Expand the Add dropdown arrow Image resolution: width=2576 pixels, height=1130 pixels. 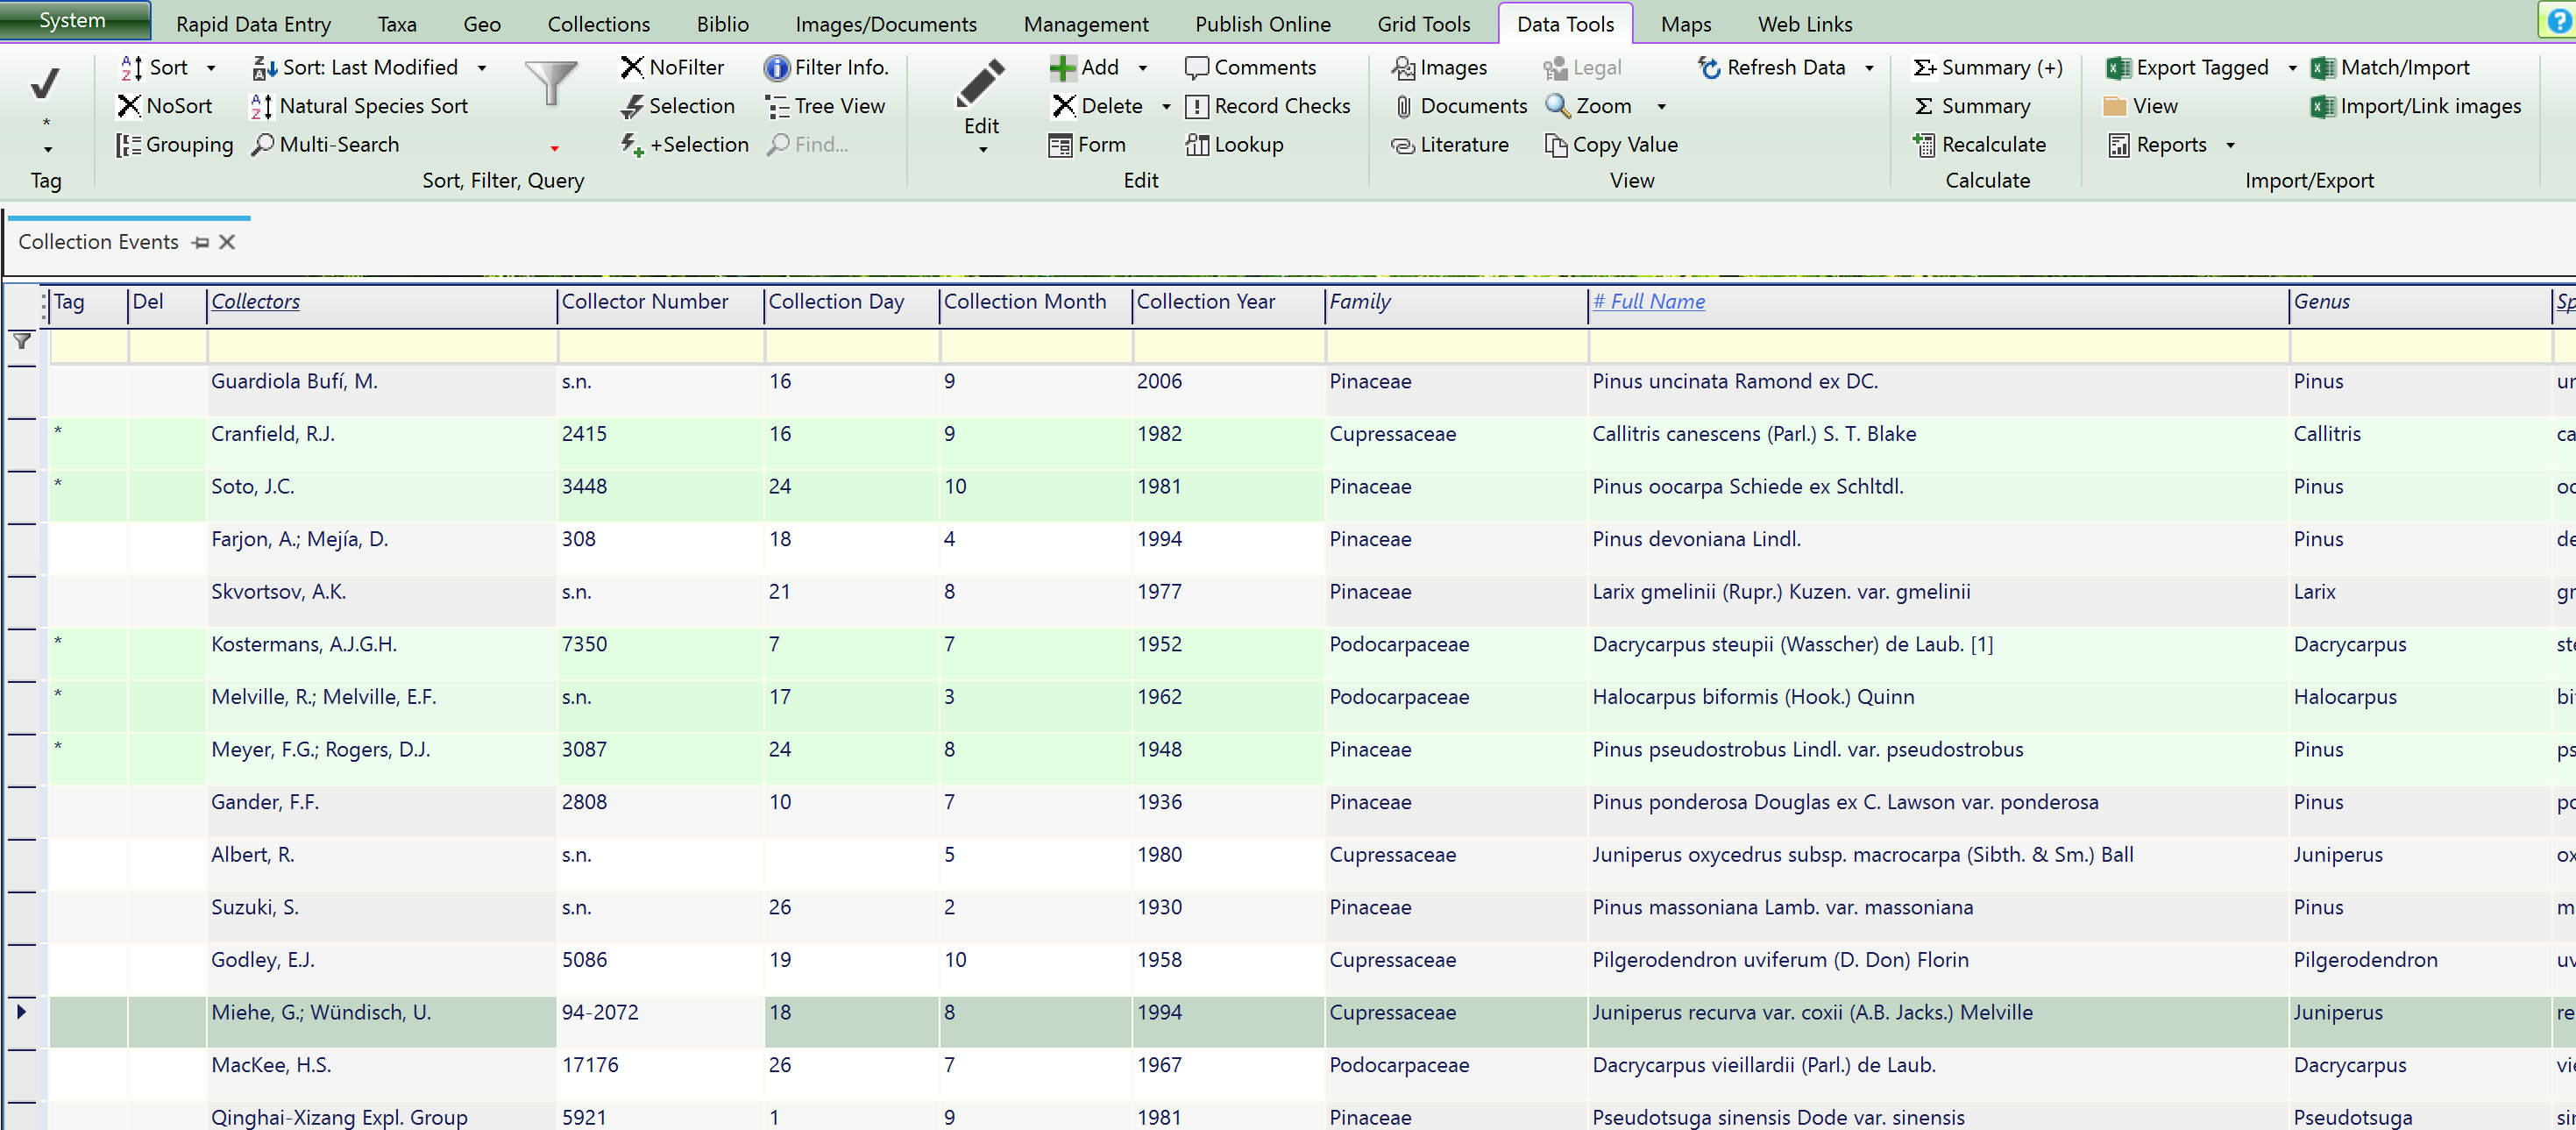coord(1143,69)
